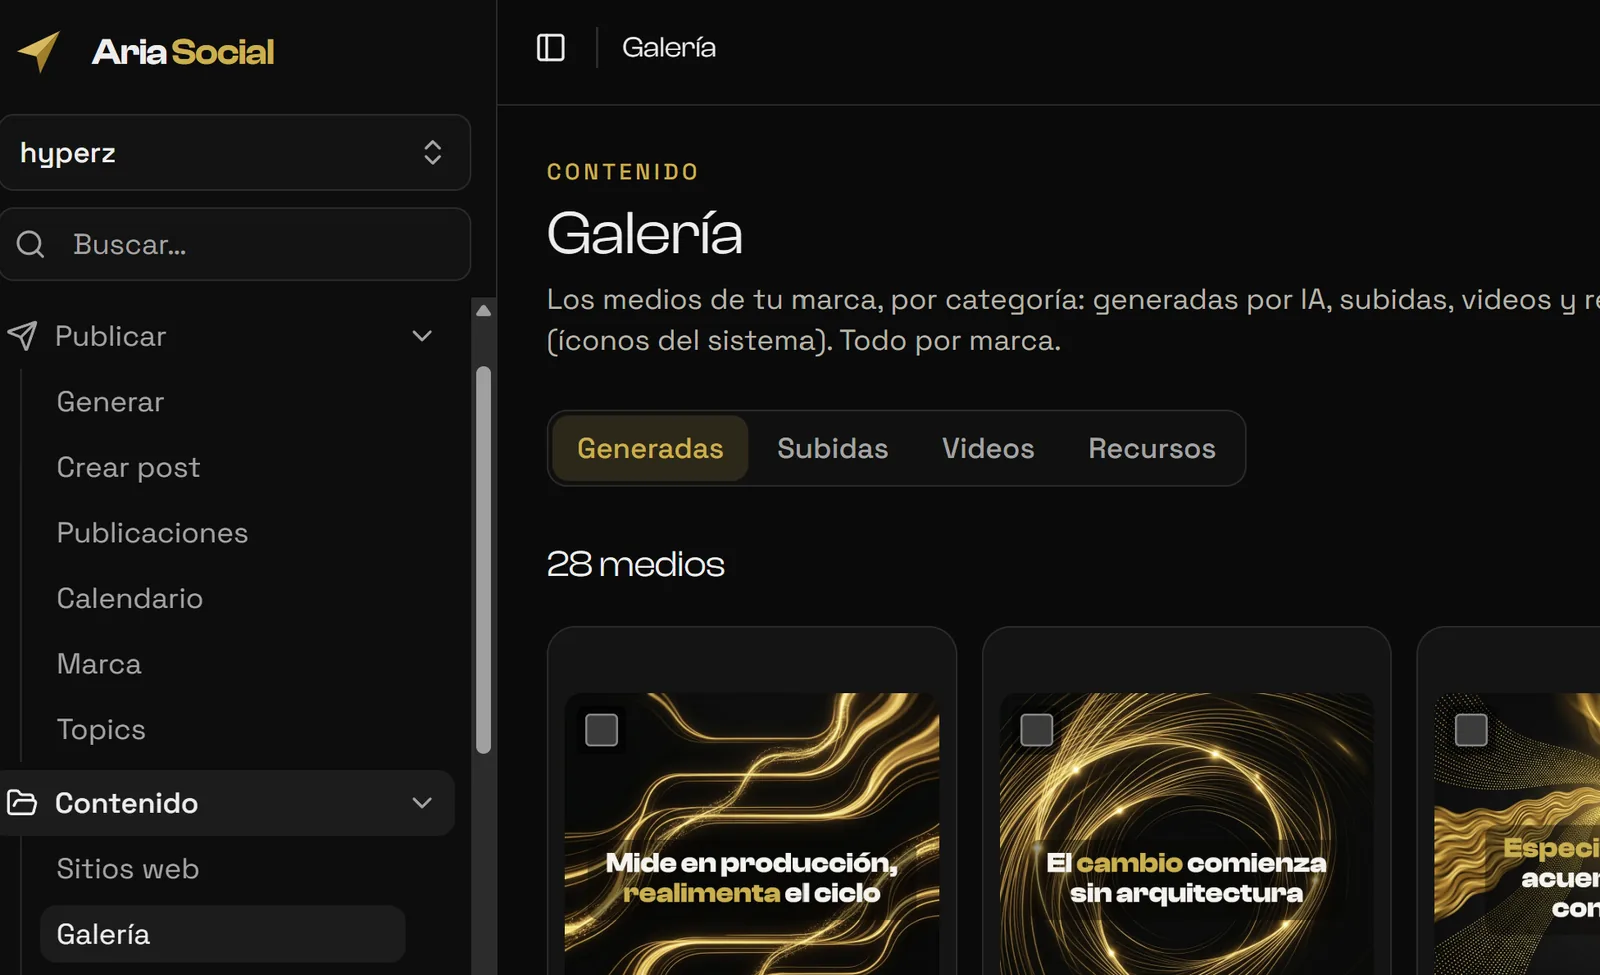Click the sidebar scroll up arrow
Viewport: 1600px width, 975px height.
(x=484, y=311)
